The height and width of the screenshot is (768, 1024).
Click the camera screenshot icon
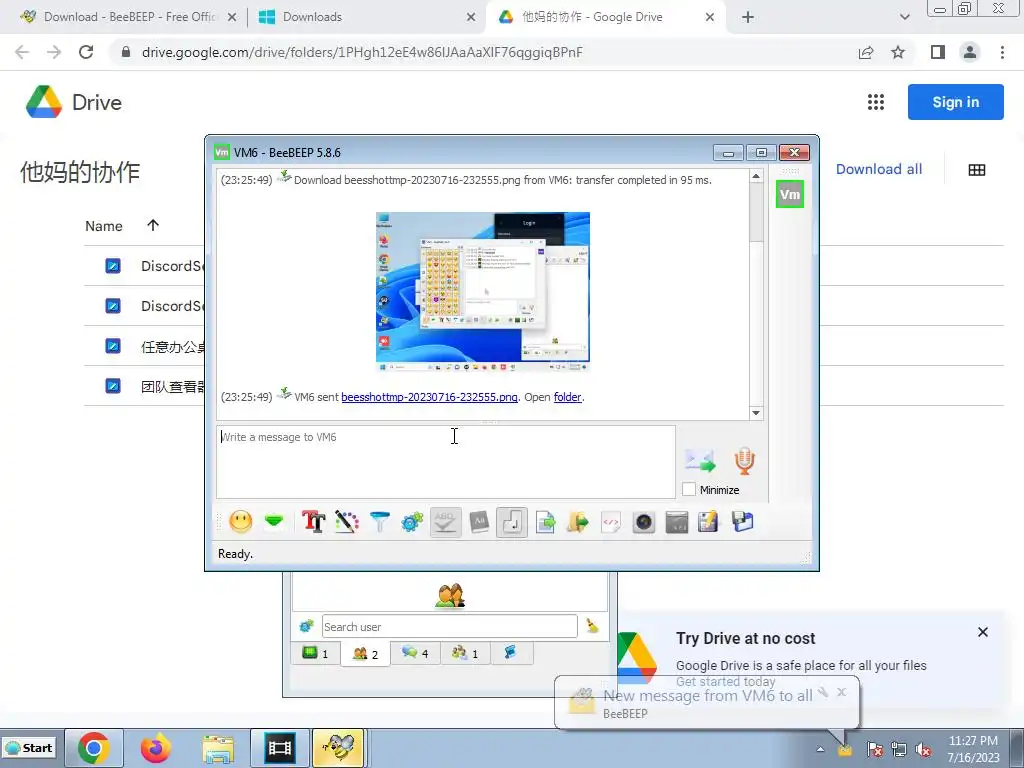(643, 522)
